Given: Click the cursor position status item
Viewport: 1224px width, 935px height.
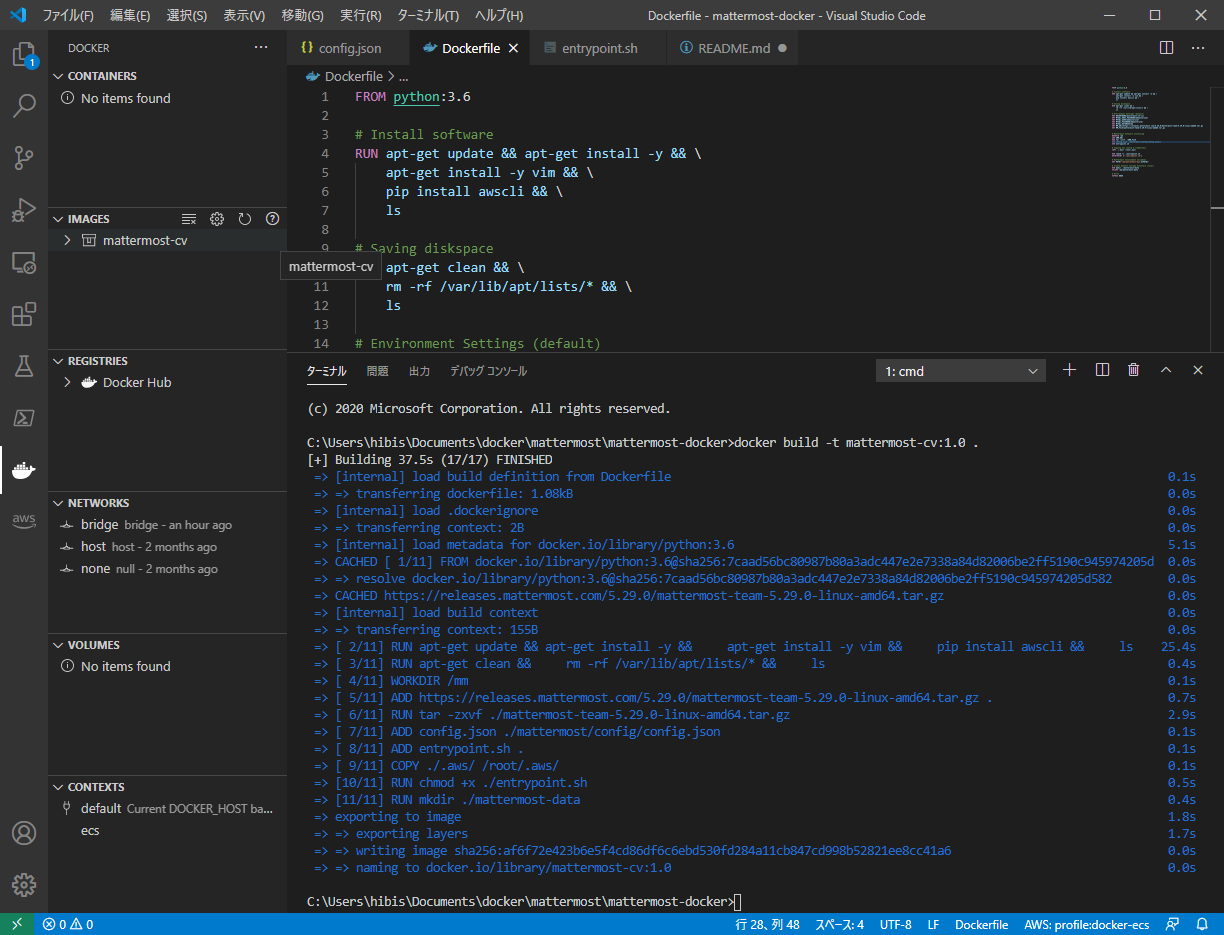Looking at the screenshot, I should click(x=767, y=925).
